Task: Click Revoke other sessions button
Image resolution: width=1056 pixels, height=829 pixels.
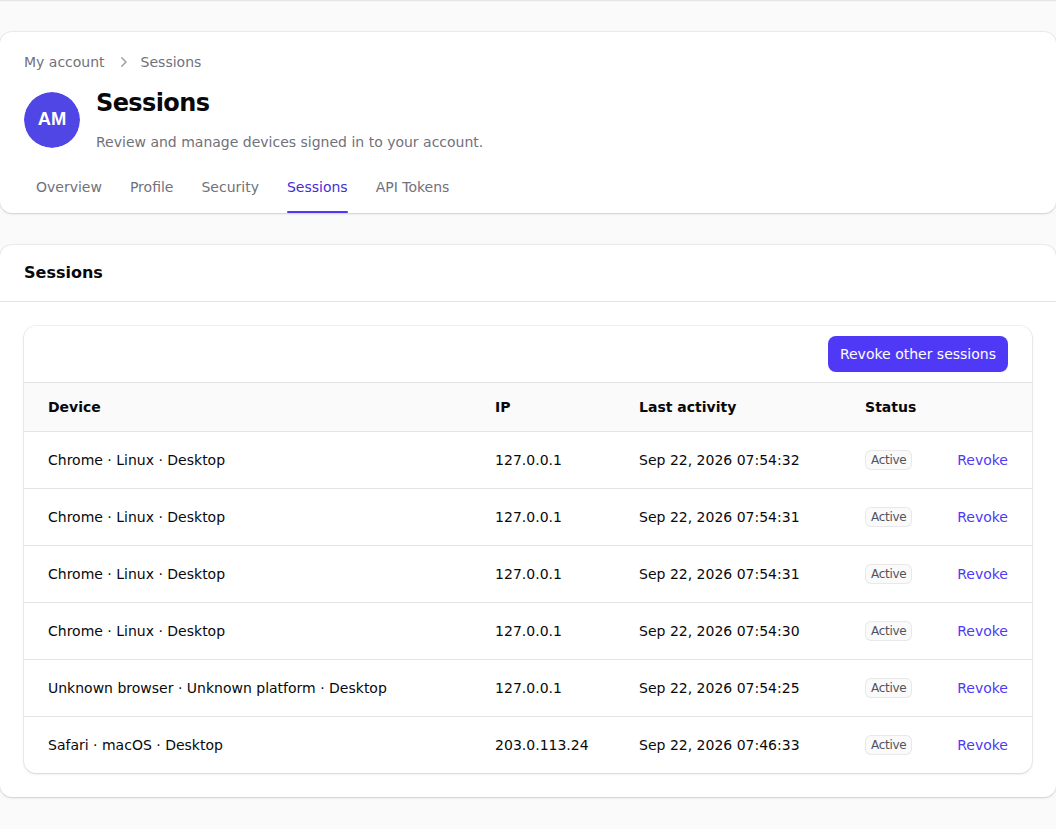Action: tap(917, 354)
